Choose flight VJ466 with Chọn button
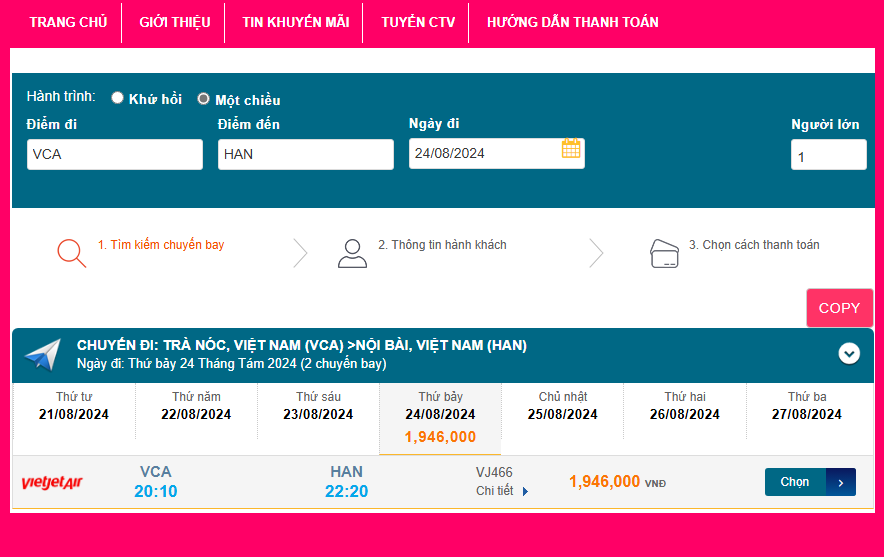The height and width of the screenshot is (557, 884). tap(796, 482)
